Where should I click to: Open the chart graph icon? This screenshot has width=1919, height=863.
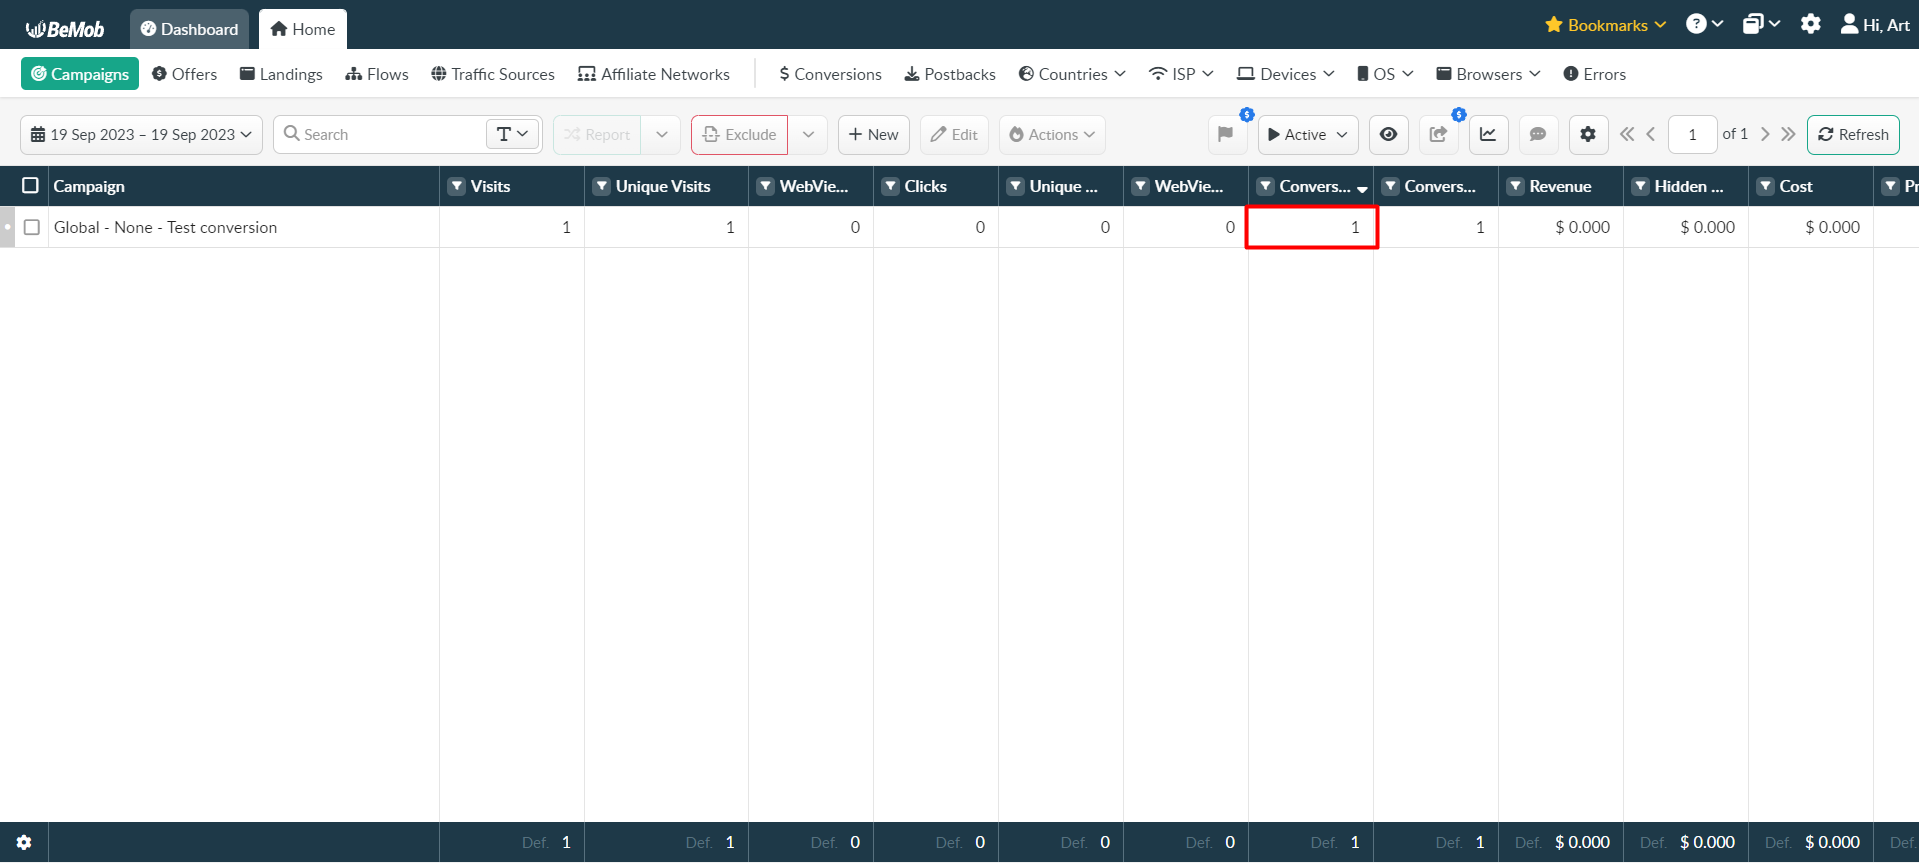coord(1488,134)
